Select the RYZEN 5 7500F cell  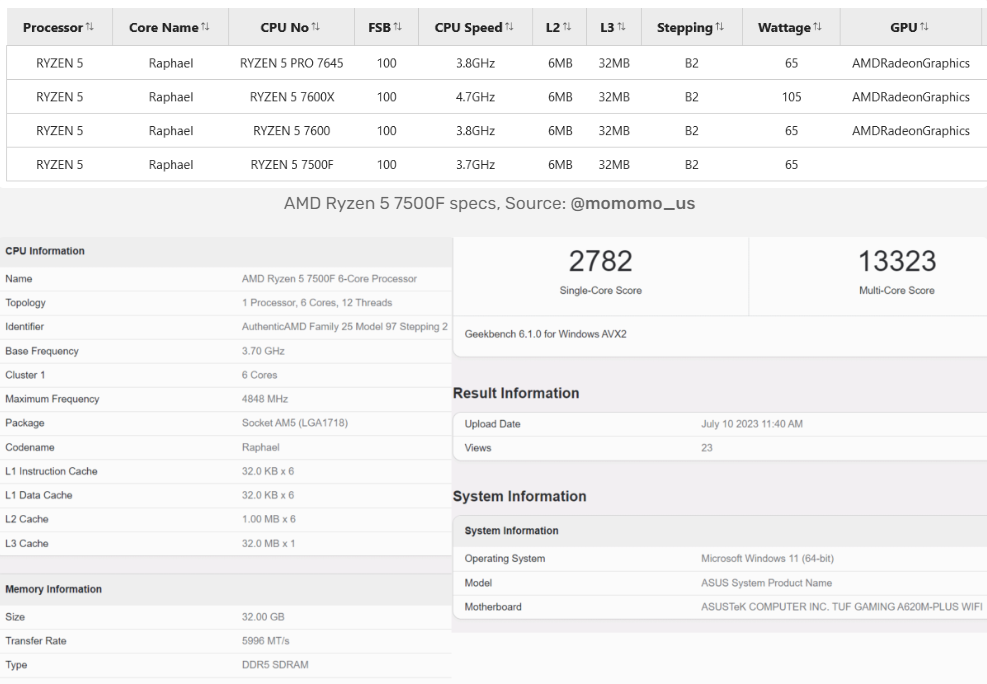pyautogui.click(x=292, y=165)
